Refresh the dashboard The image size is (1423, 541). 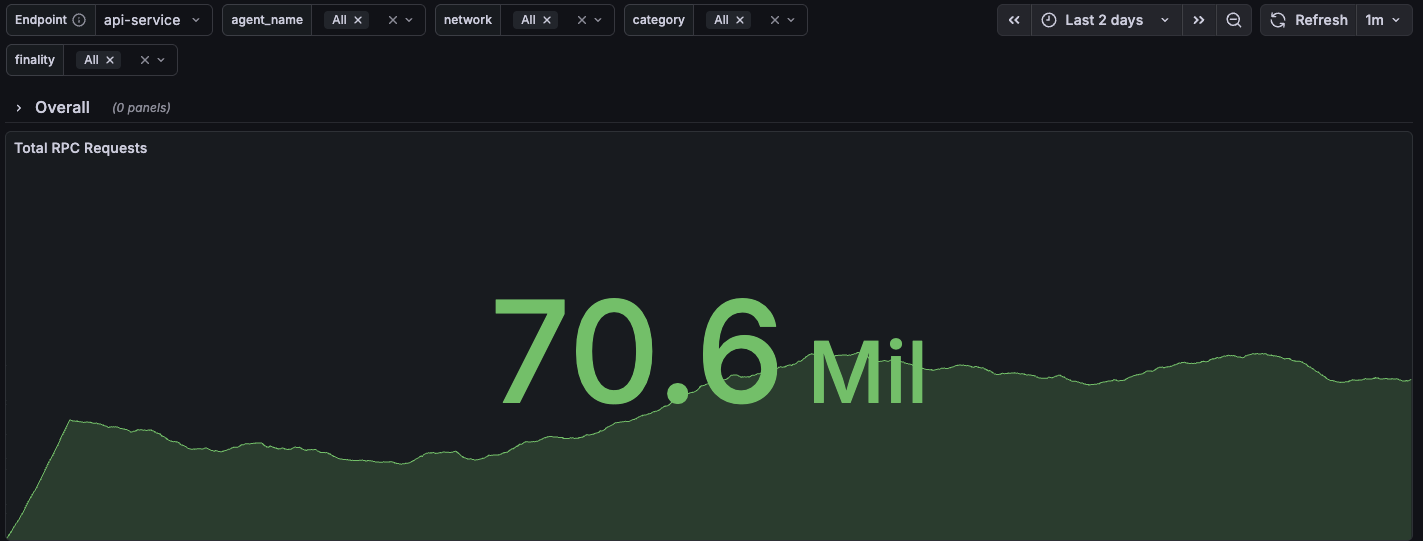pyautogui.click(x=1308, y=20)
